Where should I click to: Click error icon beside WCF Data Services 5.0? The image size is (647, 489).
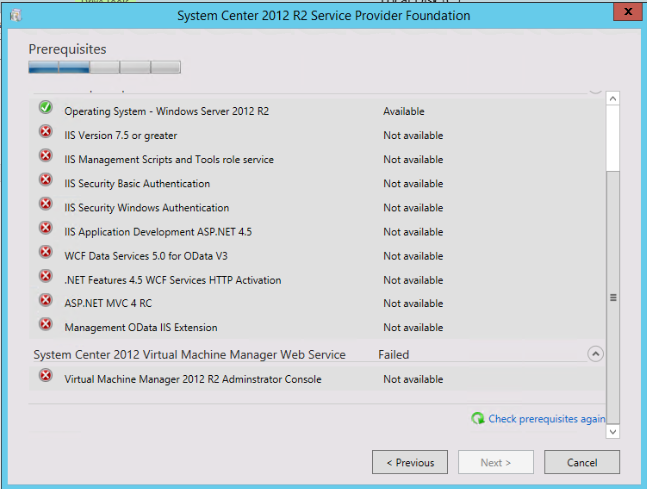click(45, 252)
